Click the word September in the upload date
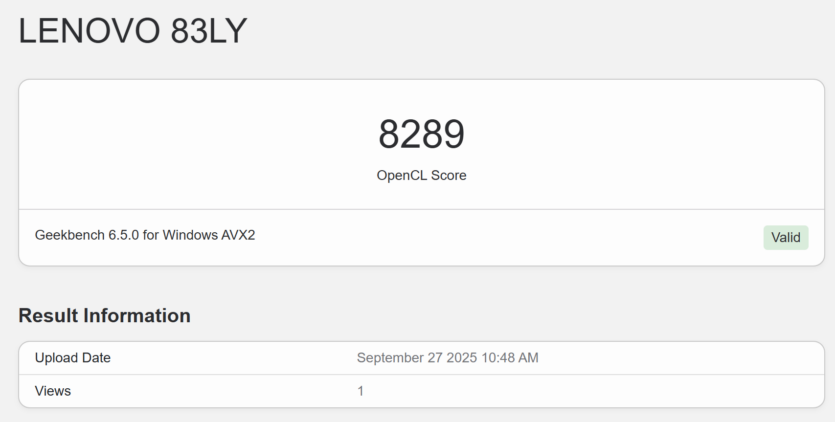This screenshot has height=422, width=835. [x=390, y=358]
